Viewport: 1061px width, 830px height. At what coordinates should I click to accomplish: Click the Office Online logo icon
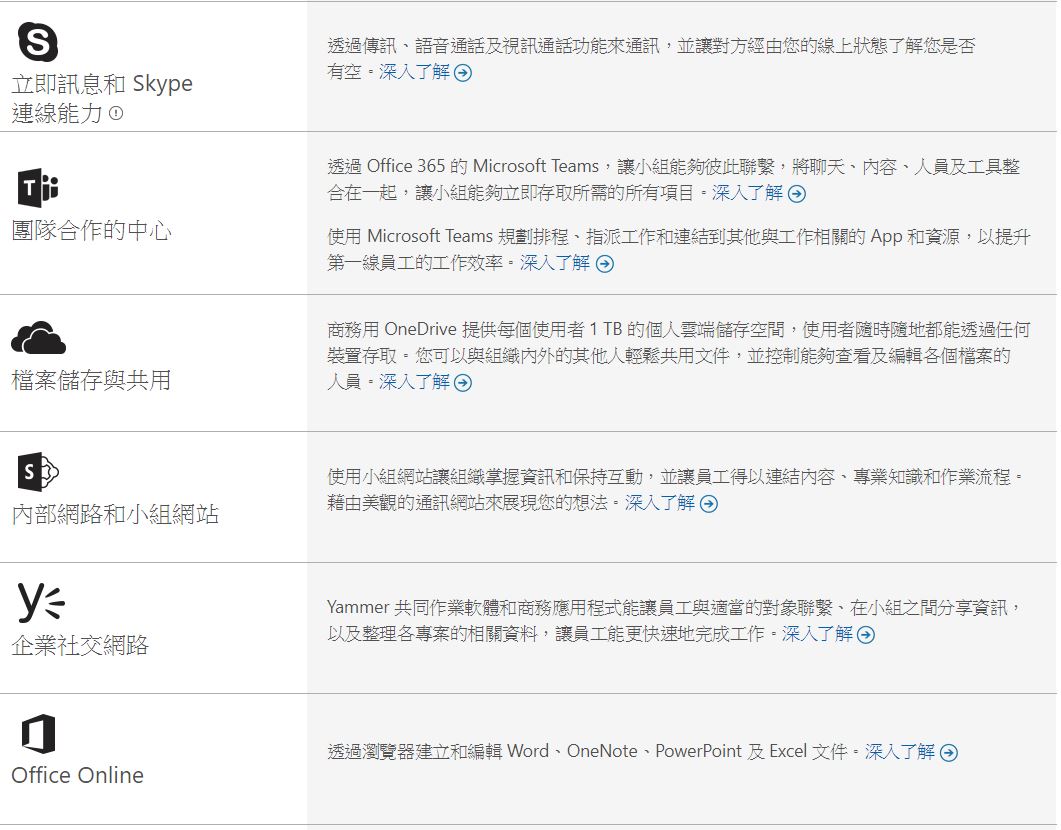[x=38, y=735]
